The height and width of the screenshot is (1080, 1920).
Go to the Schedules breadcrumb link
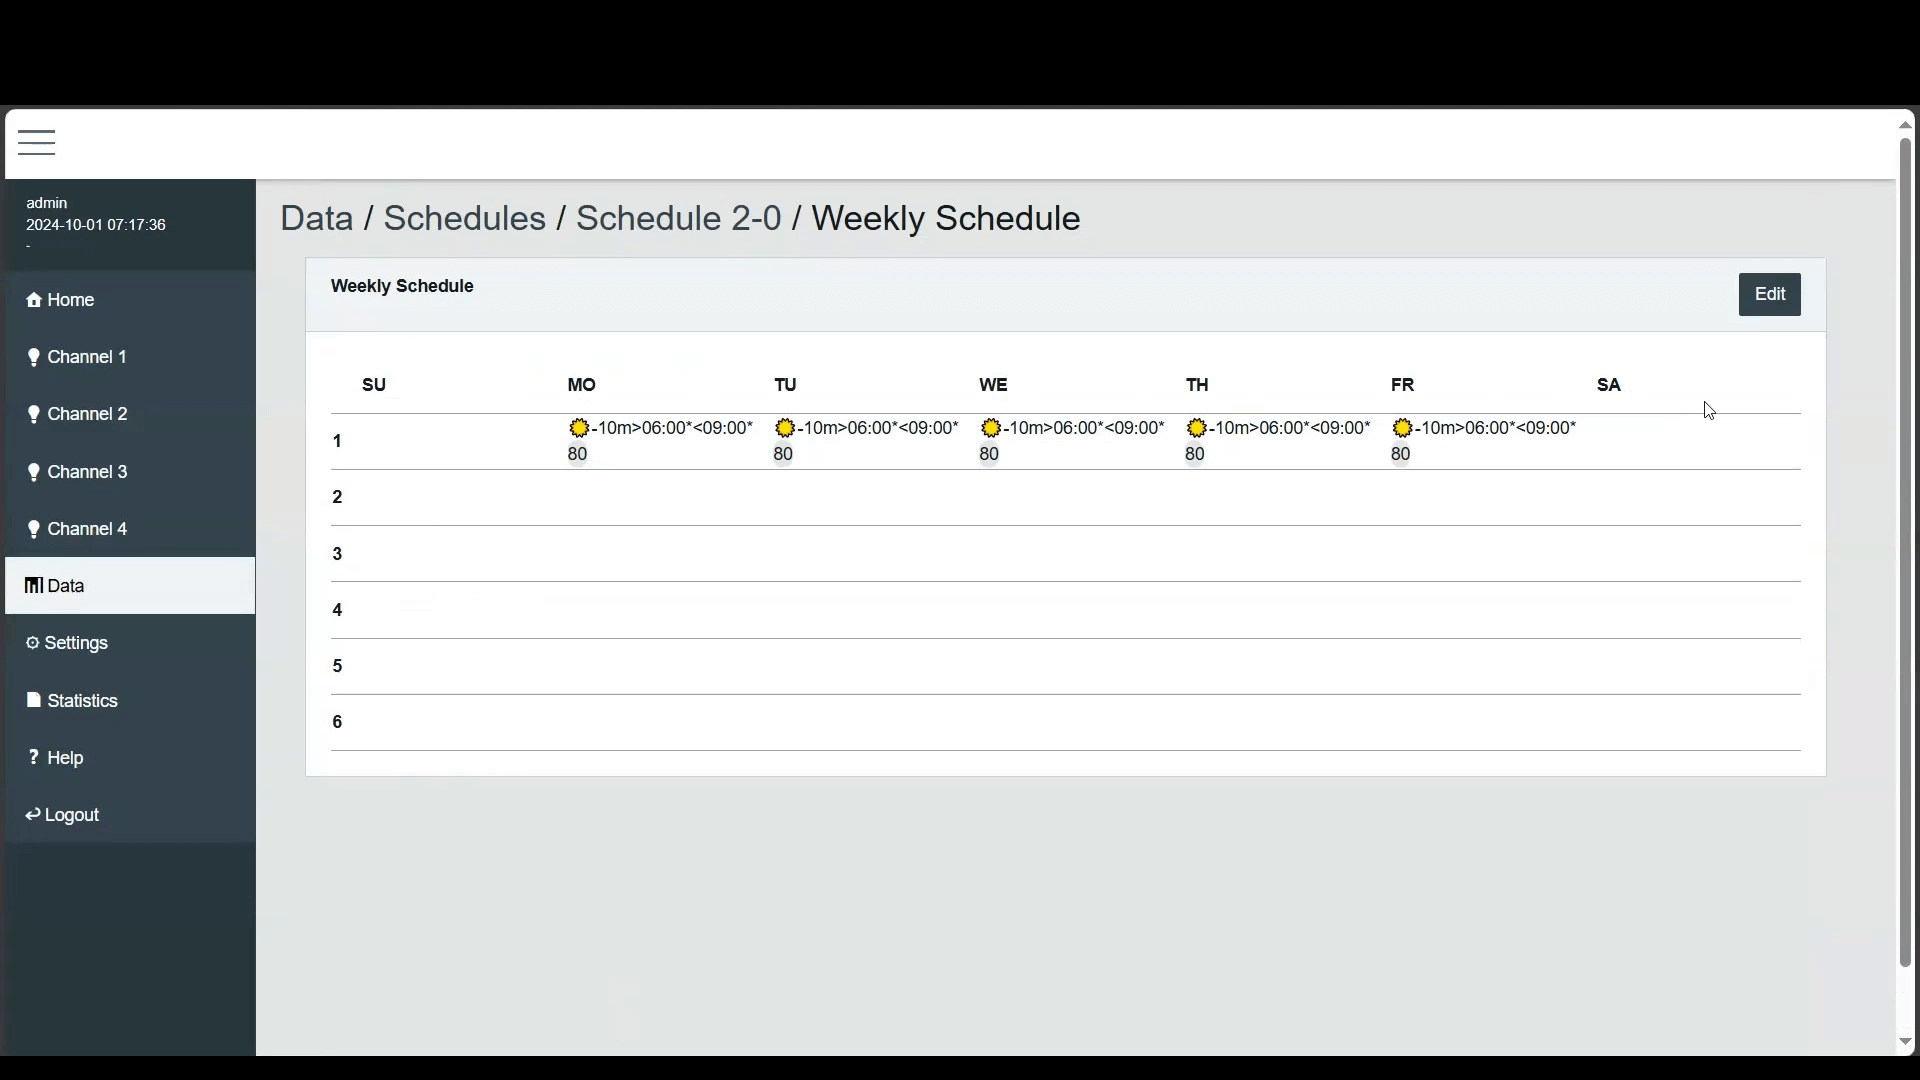pos(464,219)
